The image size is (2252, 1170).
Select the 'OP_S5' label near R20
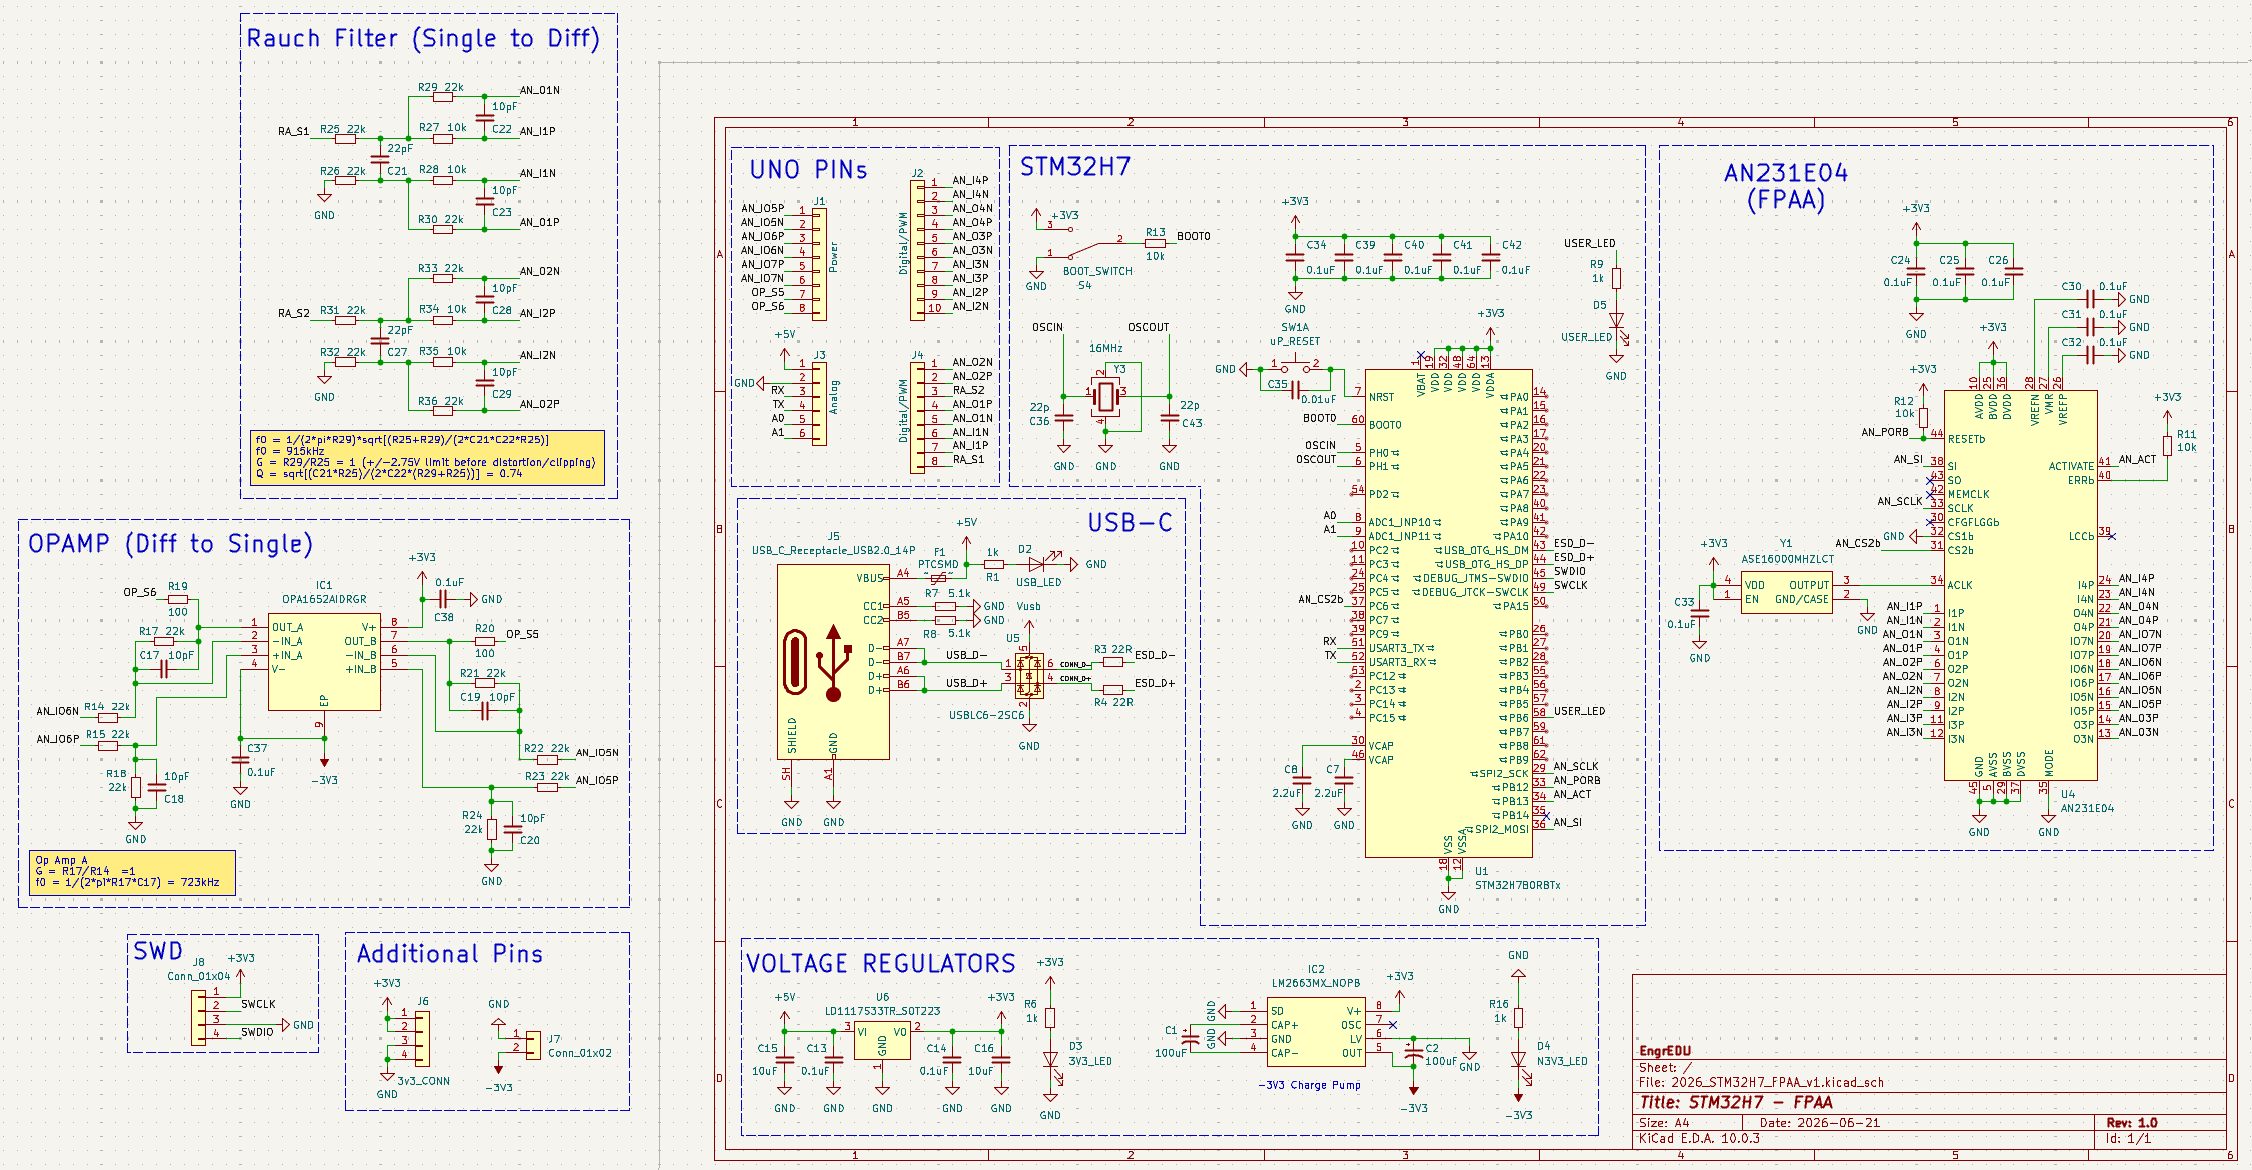(x=522, y=634)
